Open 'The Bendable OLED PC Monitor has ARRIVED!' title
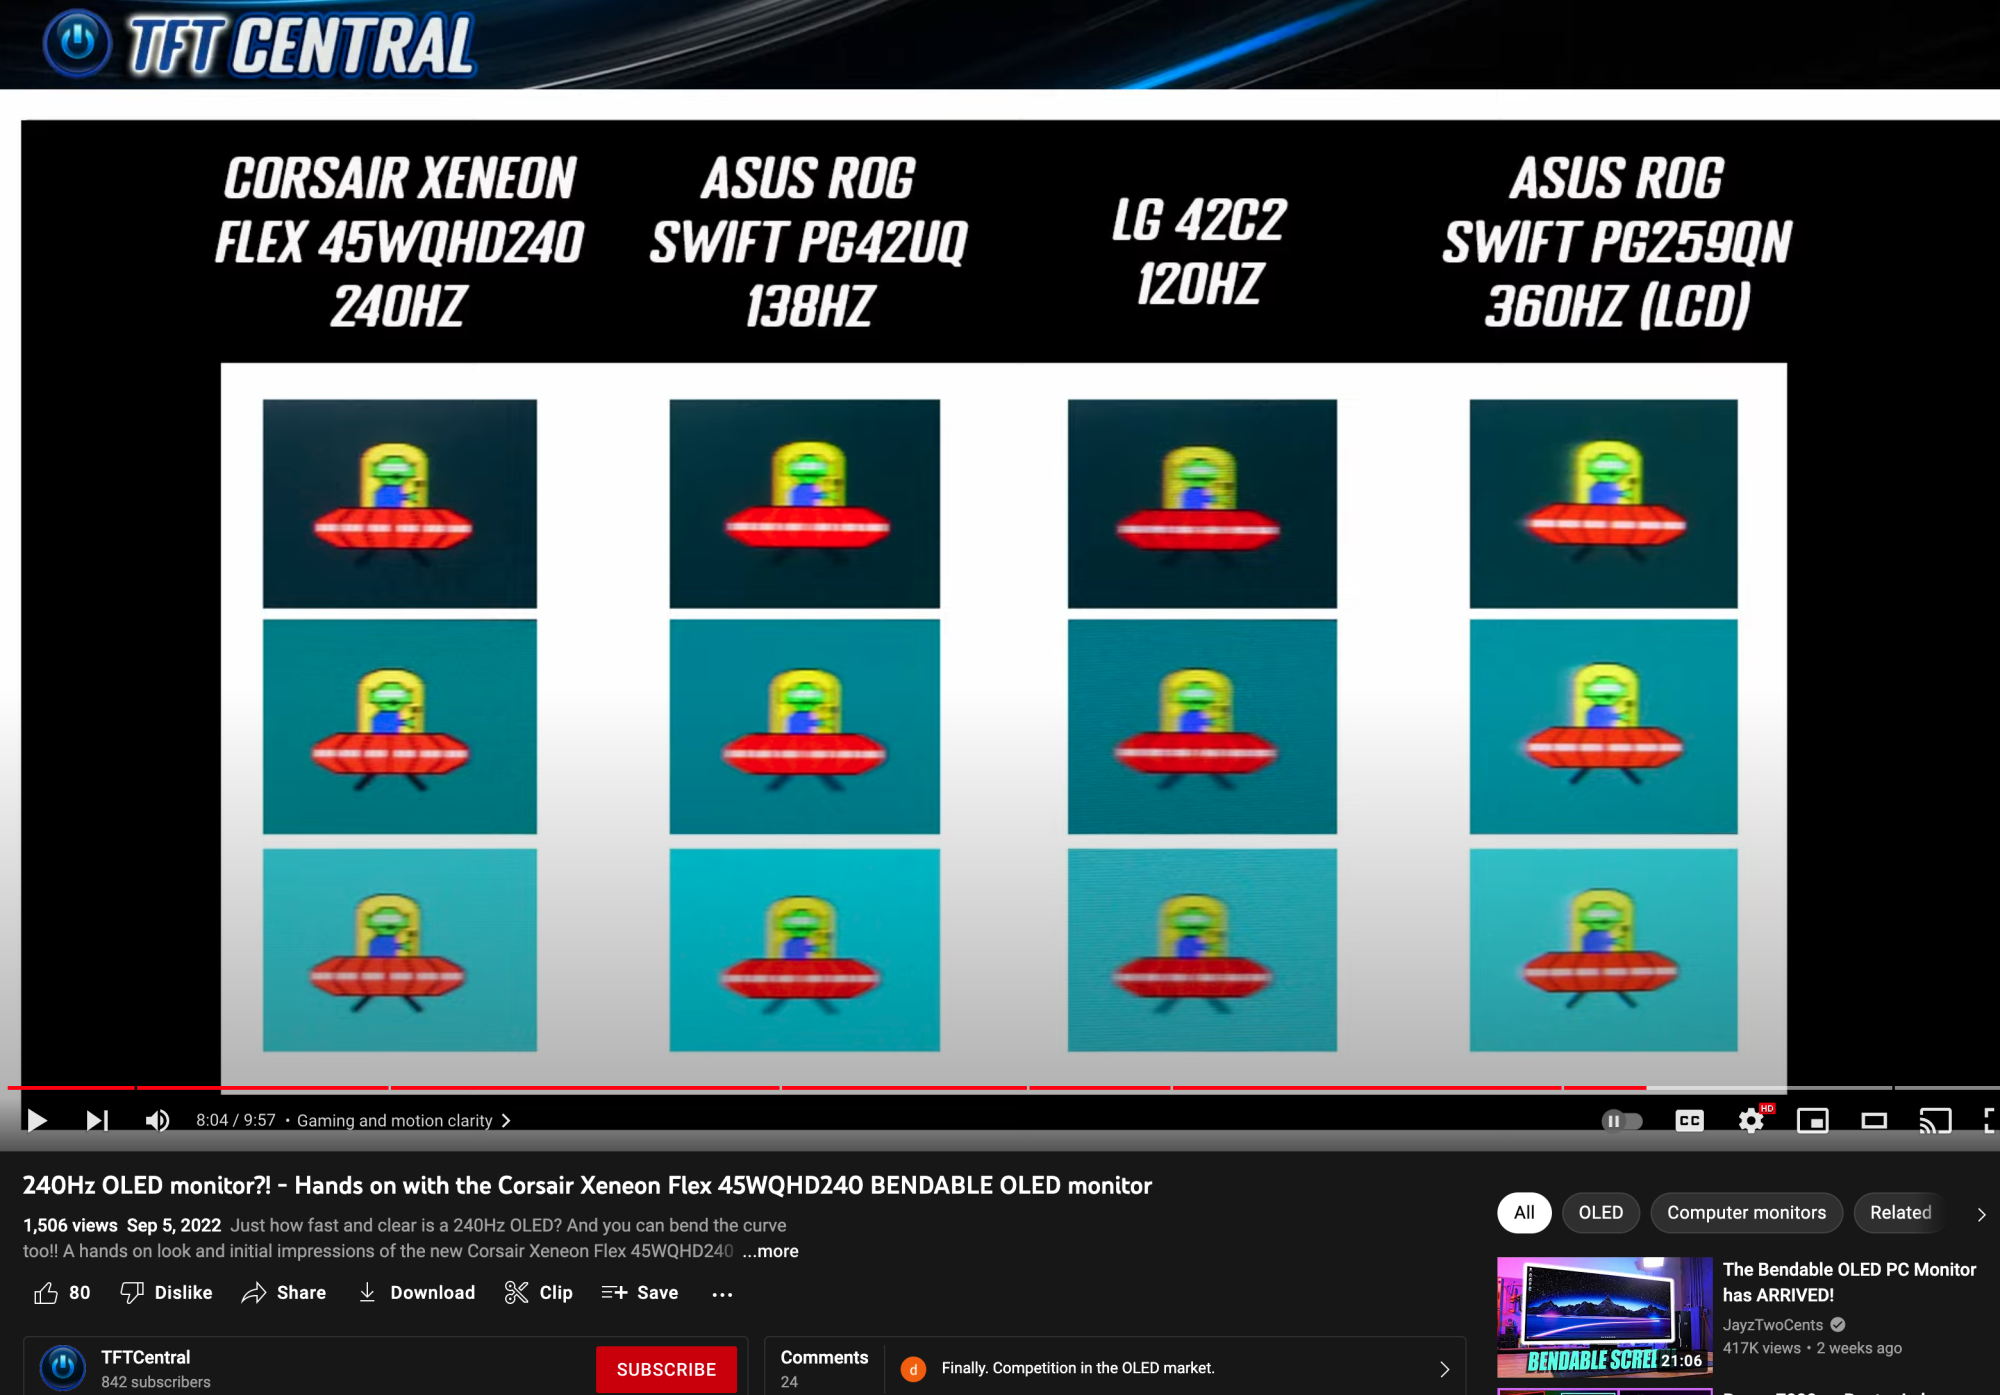The height and width of the screenshot is (1395, 2000). [1849, 1282]
